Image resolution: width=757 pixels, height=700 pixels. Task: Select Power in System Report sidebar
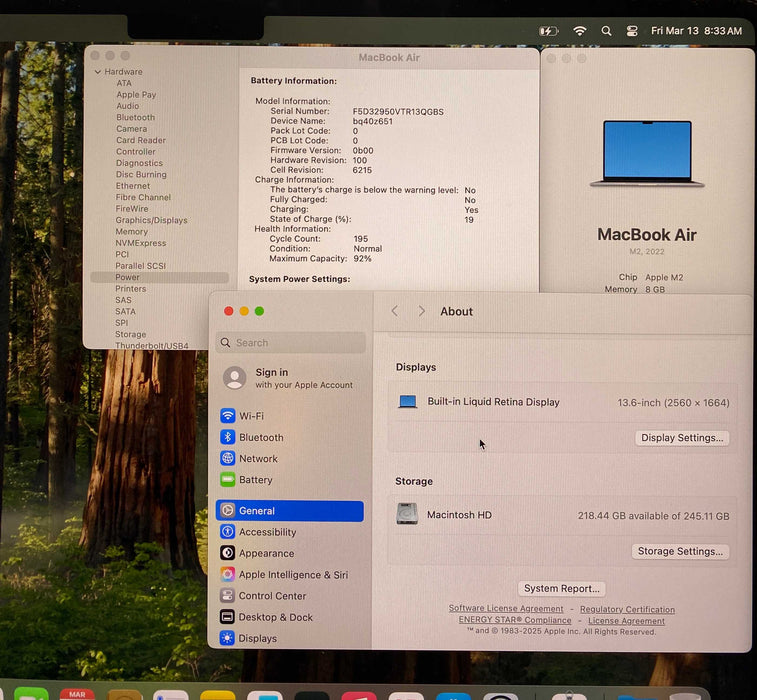click(x=159, y=277)
